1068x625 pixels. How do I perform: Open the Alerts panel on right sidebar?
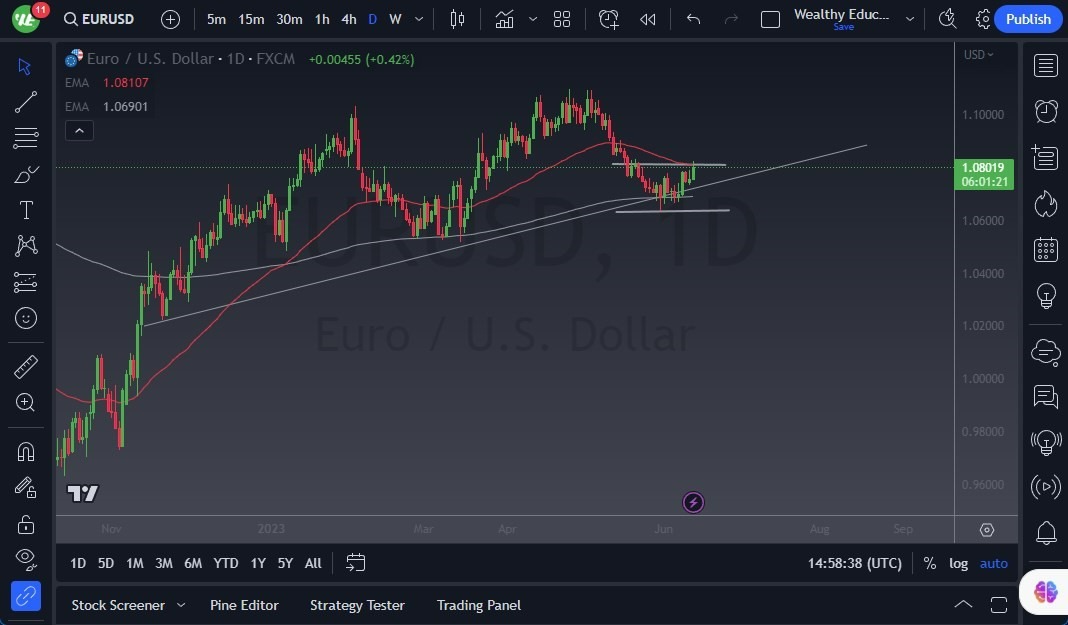point(1045,112)
